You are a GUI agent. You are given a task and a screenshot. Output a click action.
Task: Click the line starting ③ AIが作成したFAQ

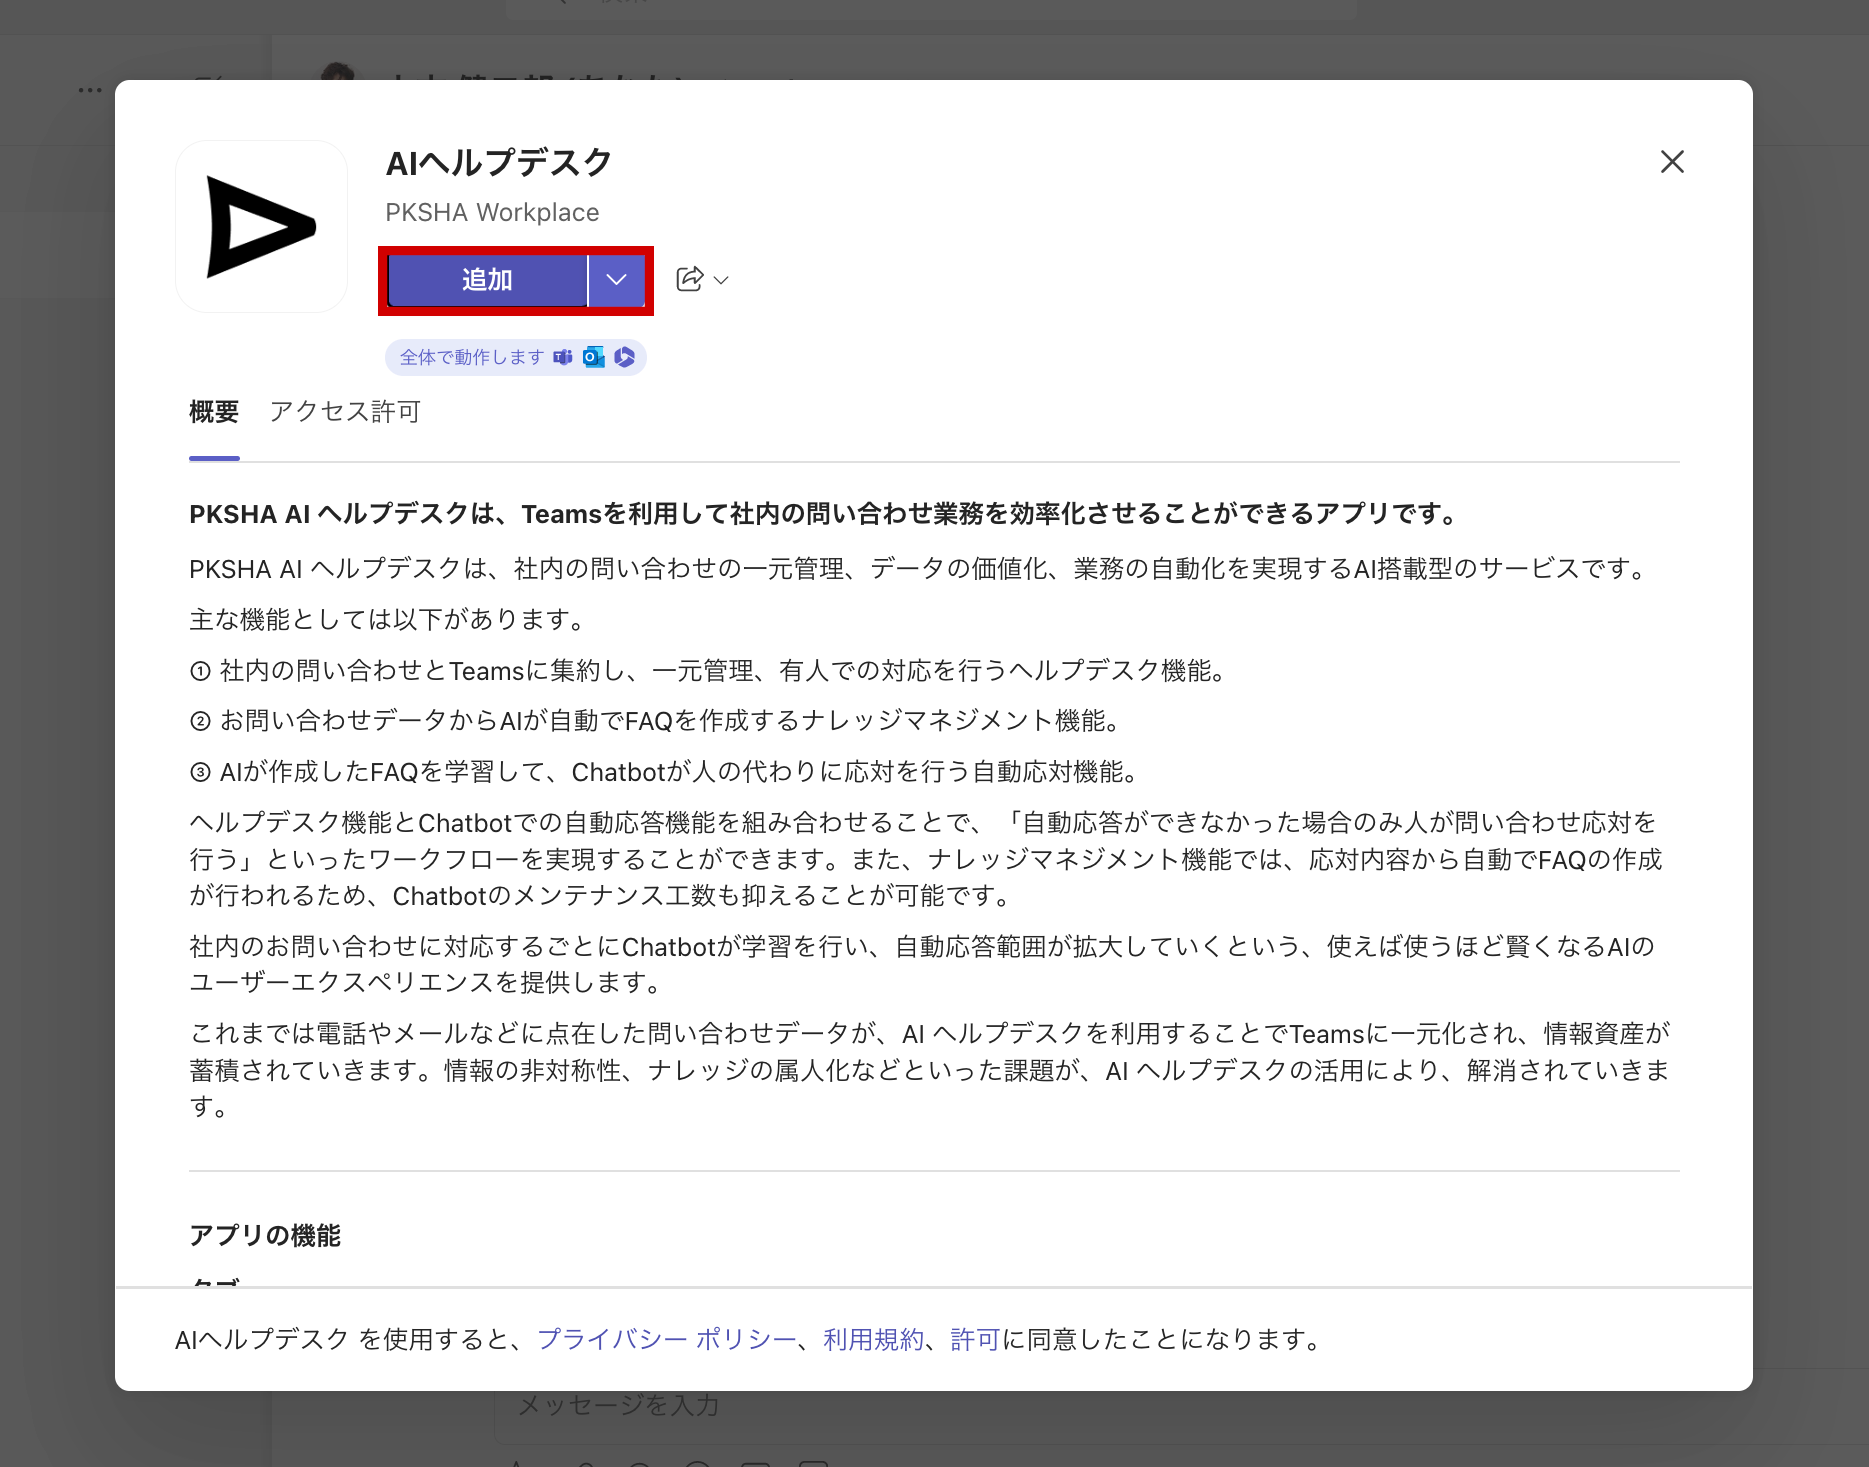pos(663,772)
